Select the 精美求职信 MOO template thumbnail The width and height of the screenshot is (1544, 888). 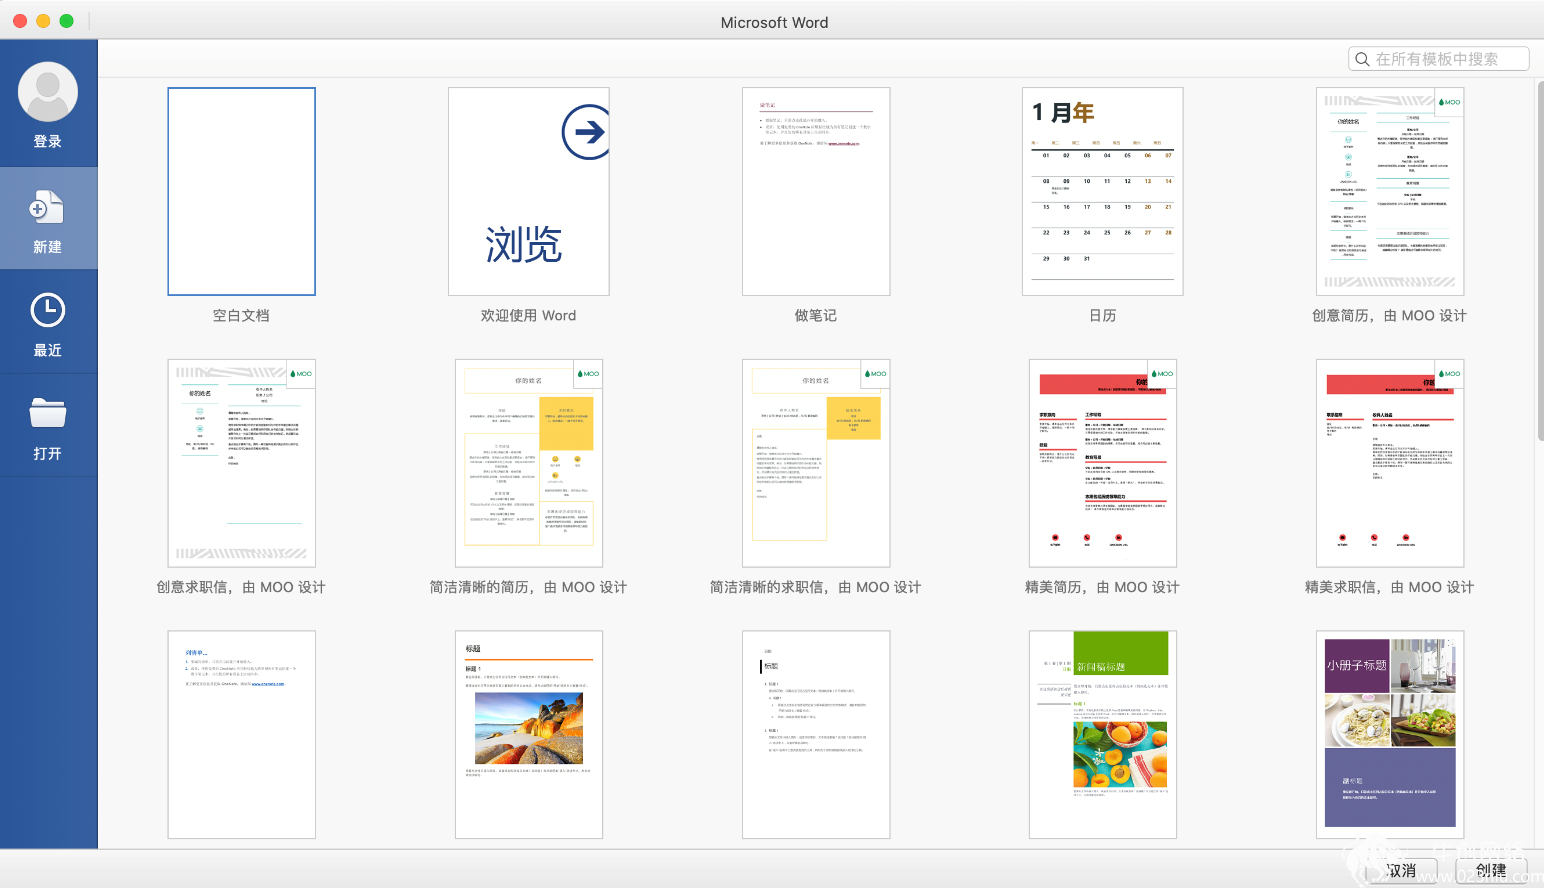pyautogui.click(x=1390, y=463)
